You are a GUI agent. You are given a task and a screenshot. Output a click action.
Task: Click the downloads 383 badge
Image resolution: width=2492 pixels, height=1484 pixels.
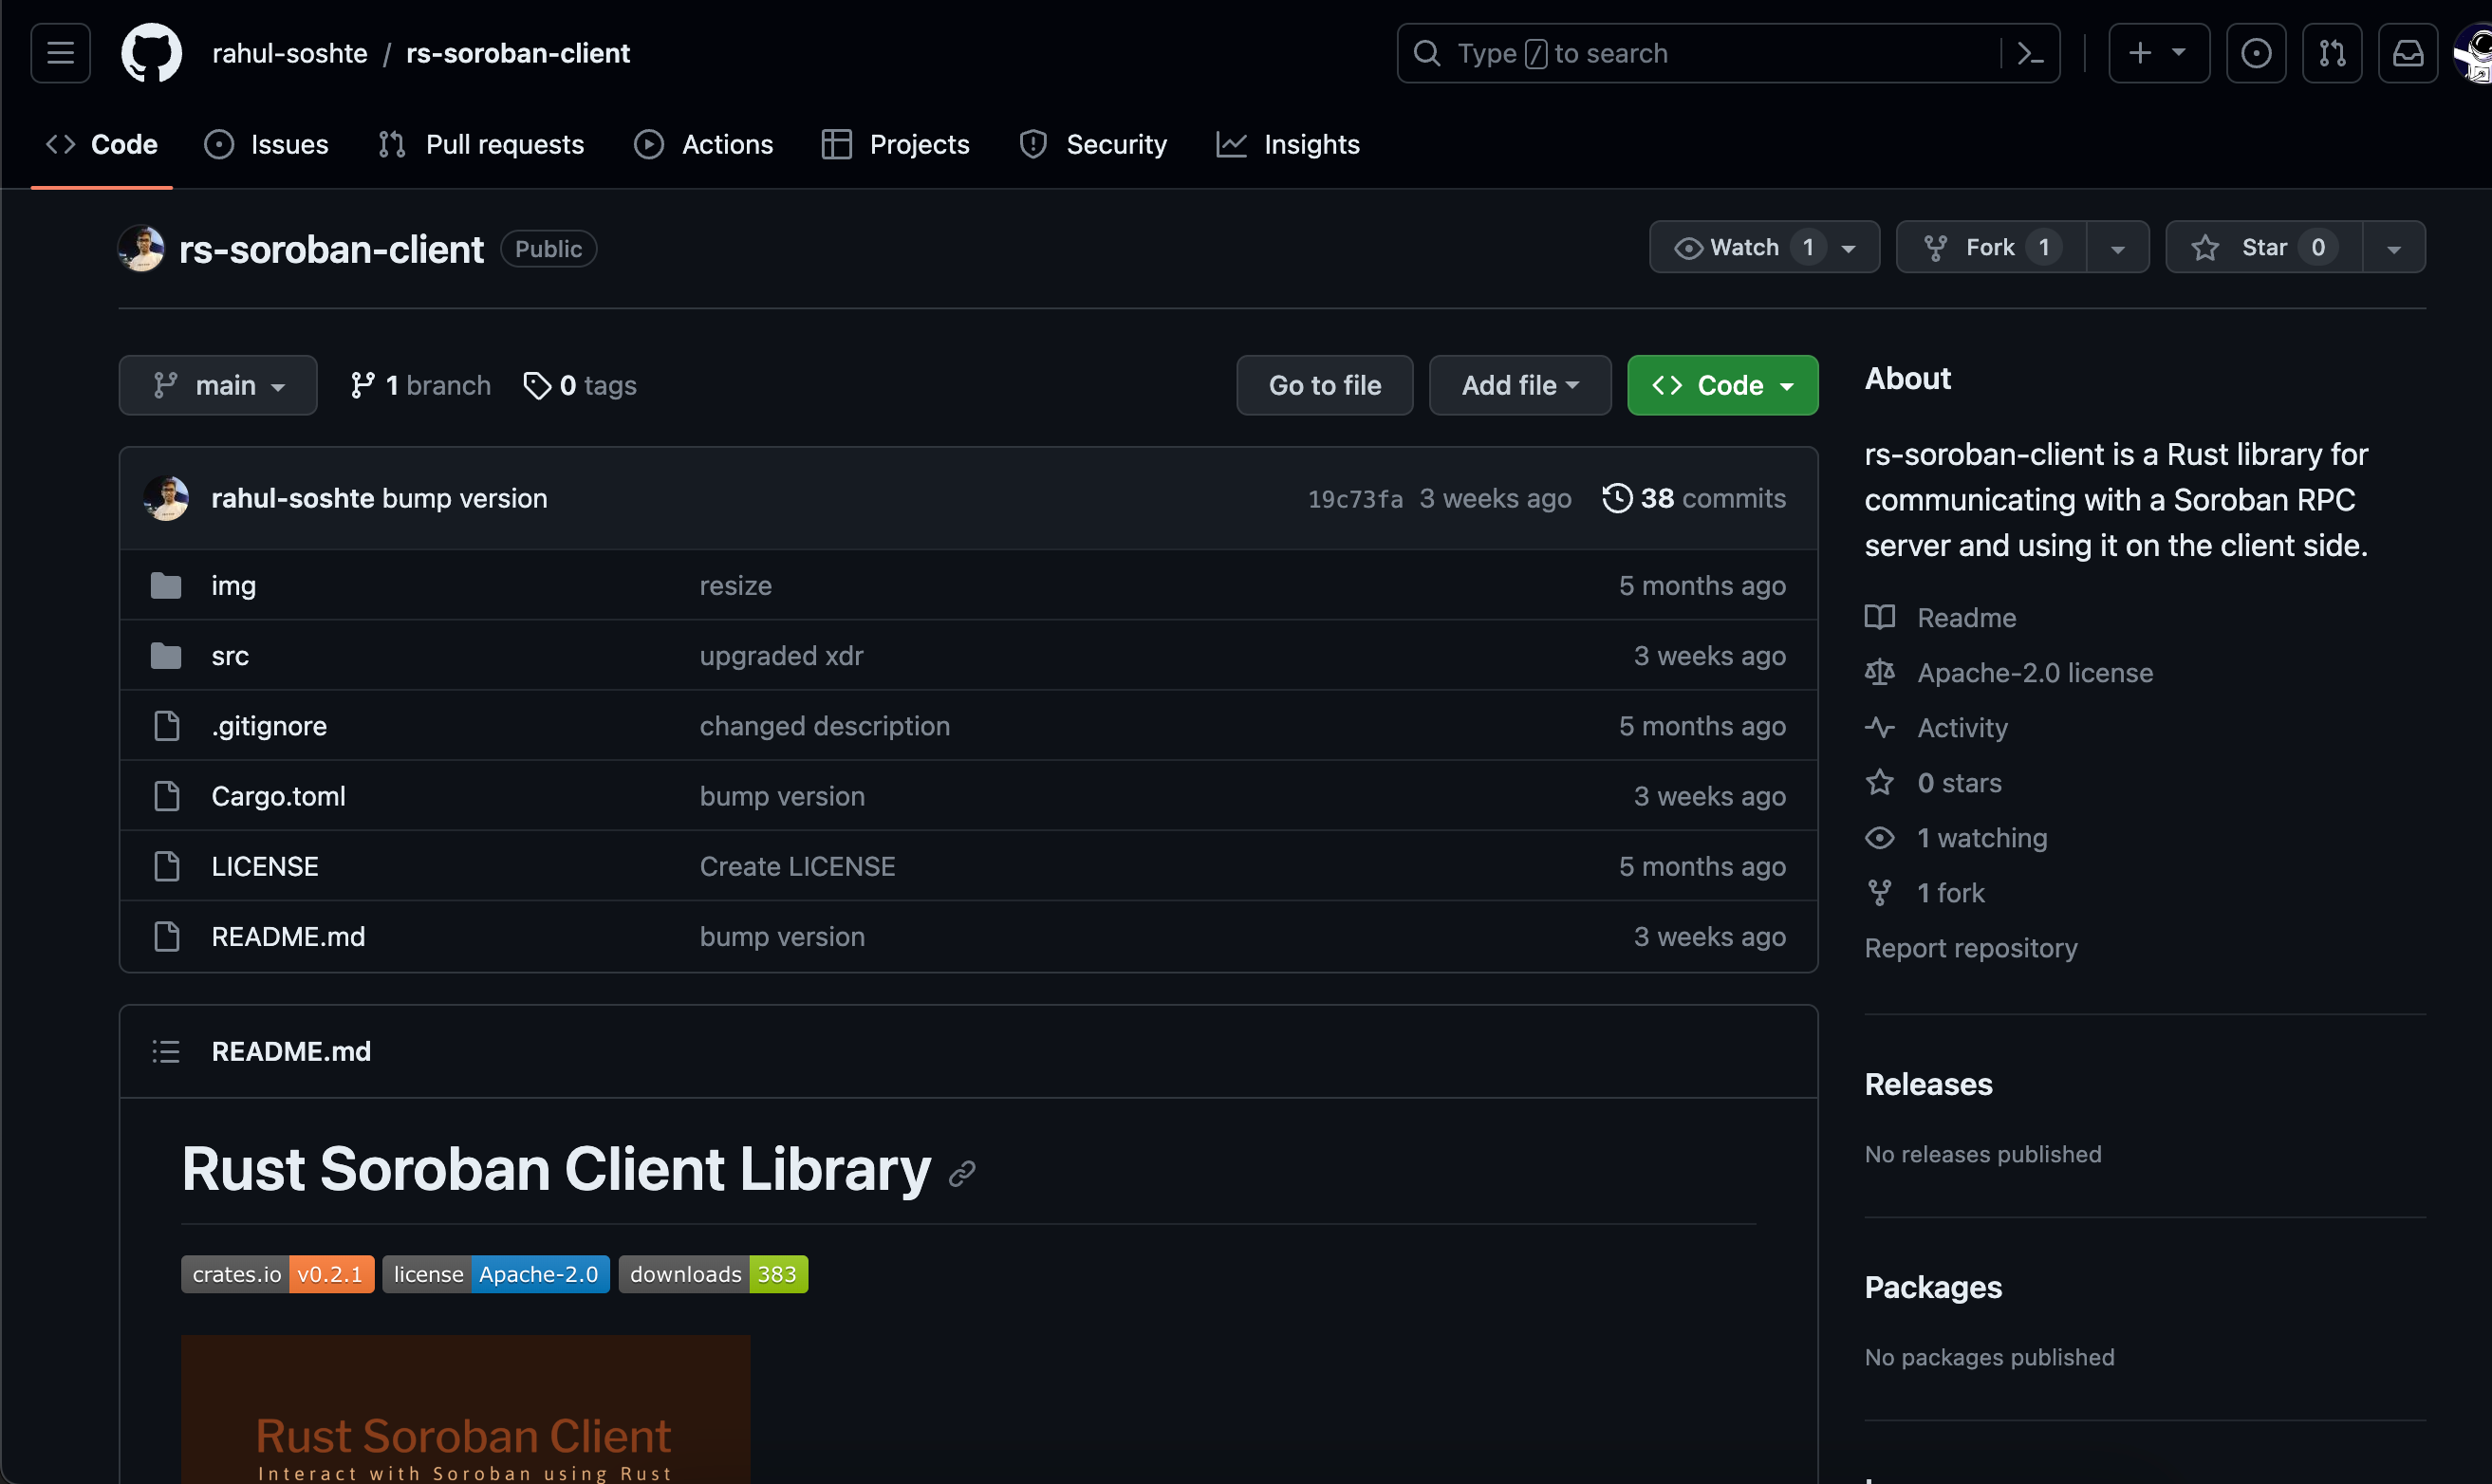713,1274
